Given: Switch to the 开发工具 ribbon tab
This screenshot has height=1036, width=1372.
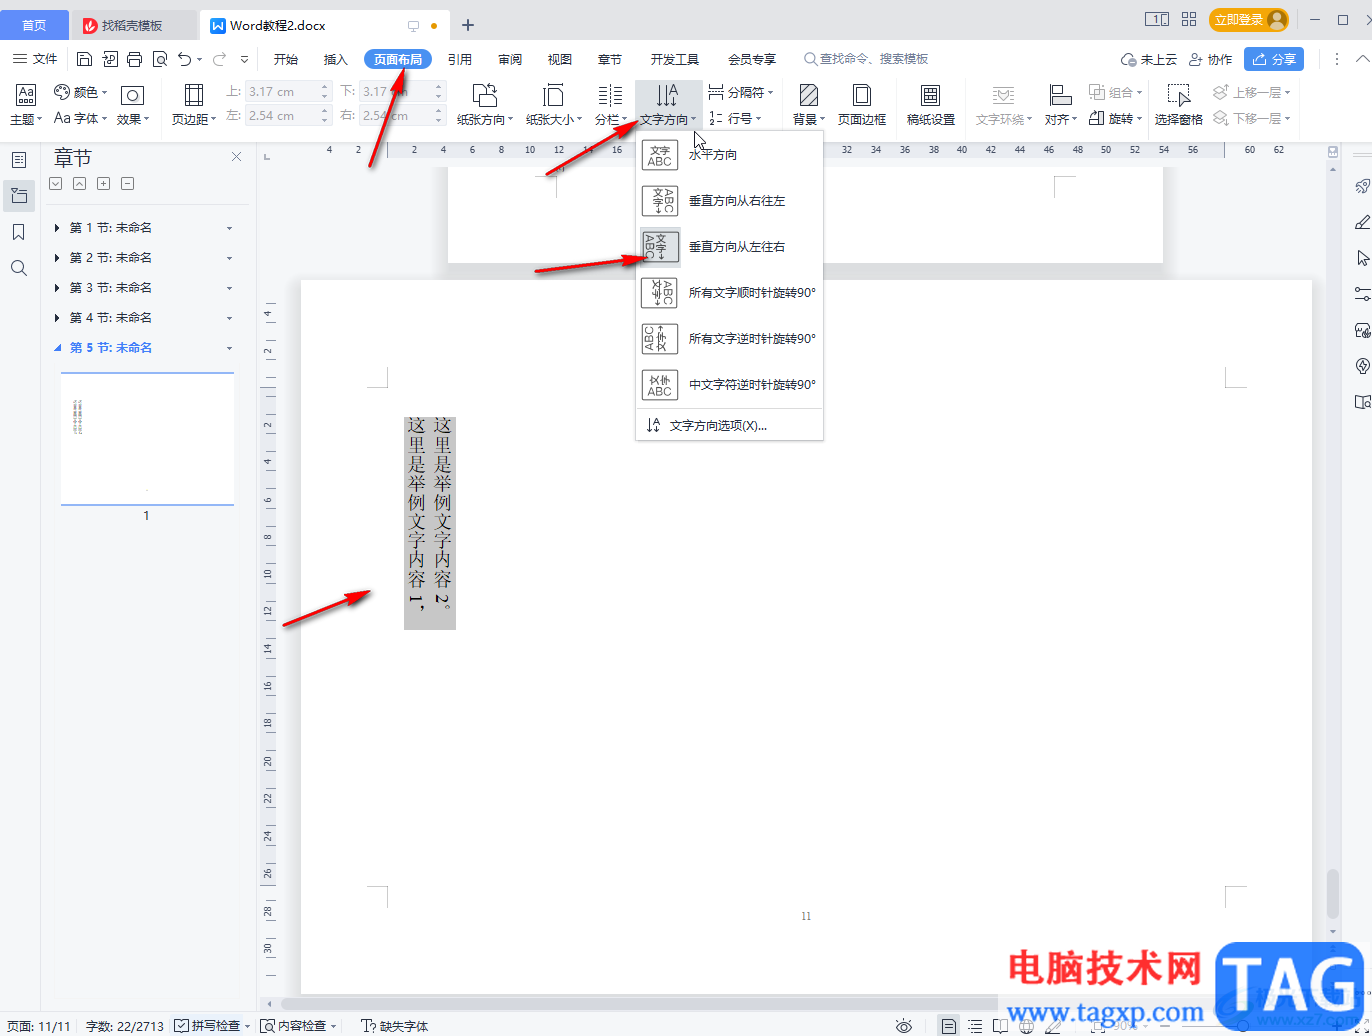Looking at the screenshot, I should coord(675,59).
